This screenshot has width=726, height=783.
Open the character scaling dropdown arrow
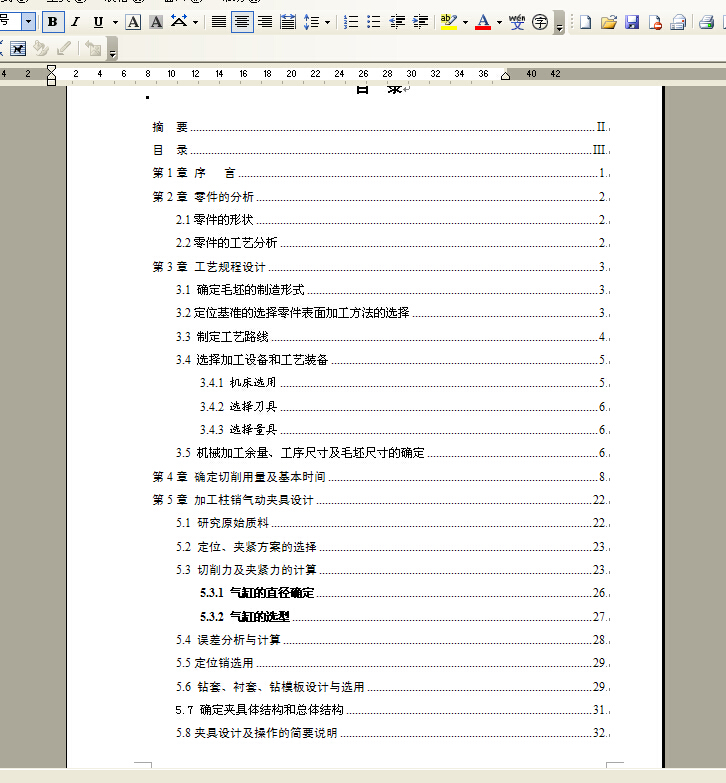(195, 22)
